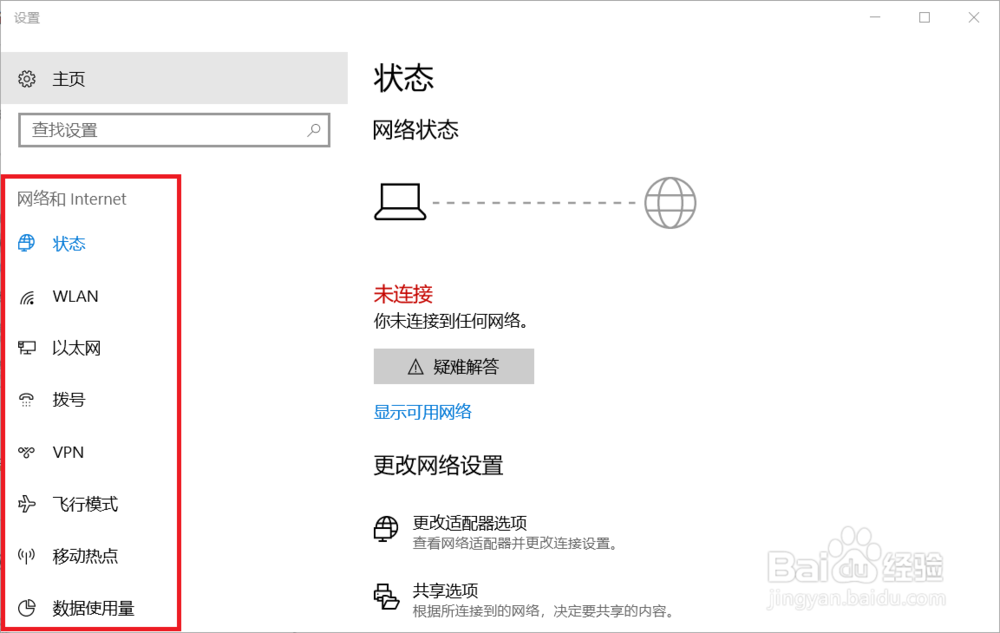
Task: Open 移动热点 (Mobile hotspot) settings
Action: [28, 556]
